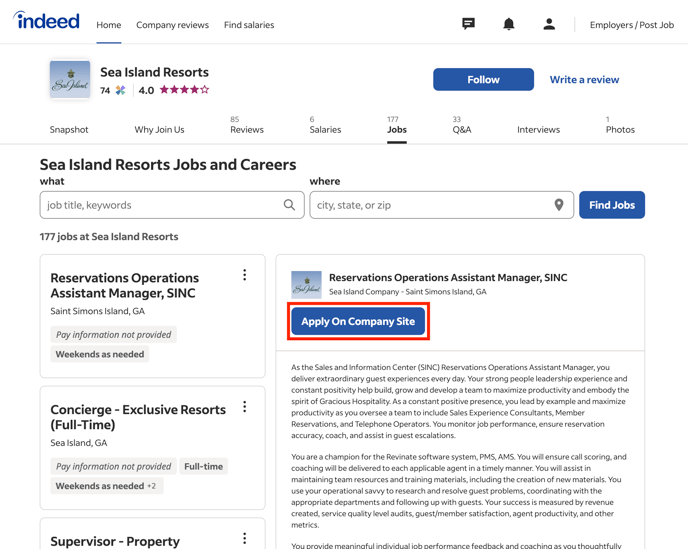The width and height of the screenshot is (688, 549).
Task: Switch to the Interviews tab
Action: (x=538, y=129)
